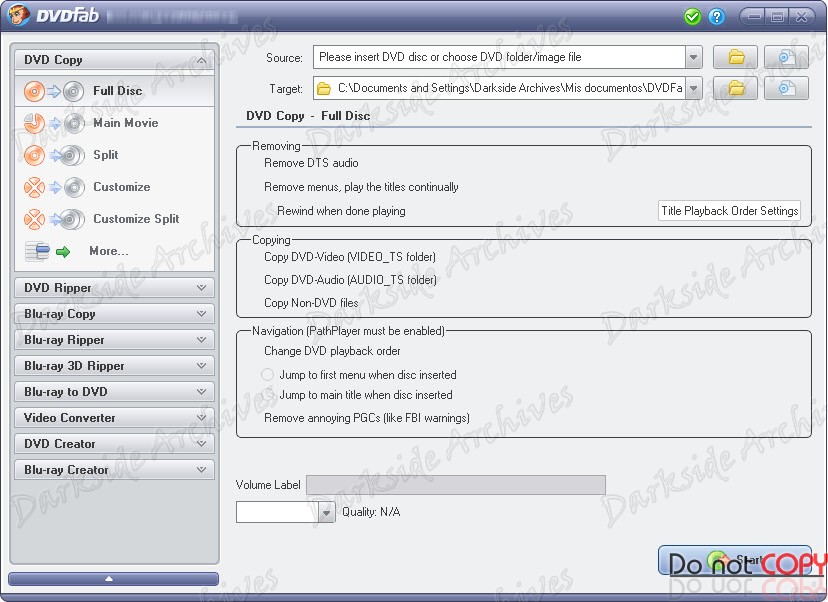Open More... copy modes
This screenshot has width=828, height=602.
(115, 251)
